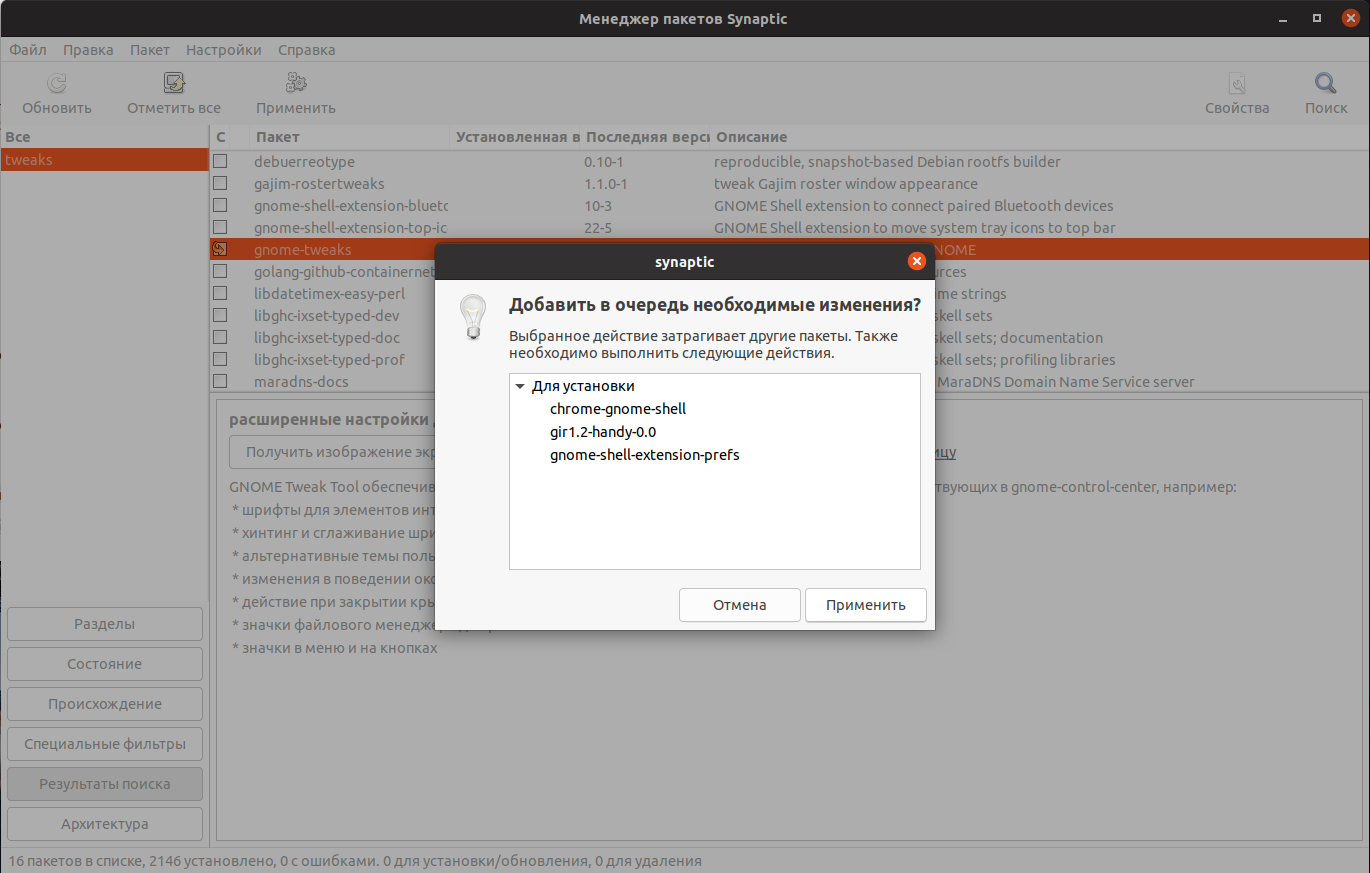Toggle checkbox for maradns-docs package

[220, 382]
